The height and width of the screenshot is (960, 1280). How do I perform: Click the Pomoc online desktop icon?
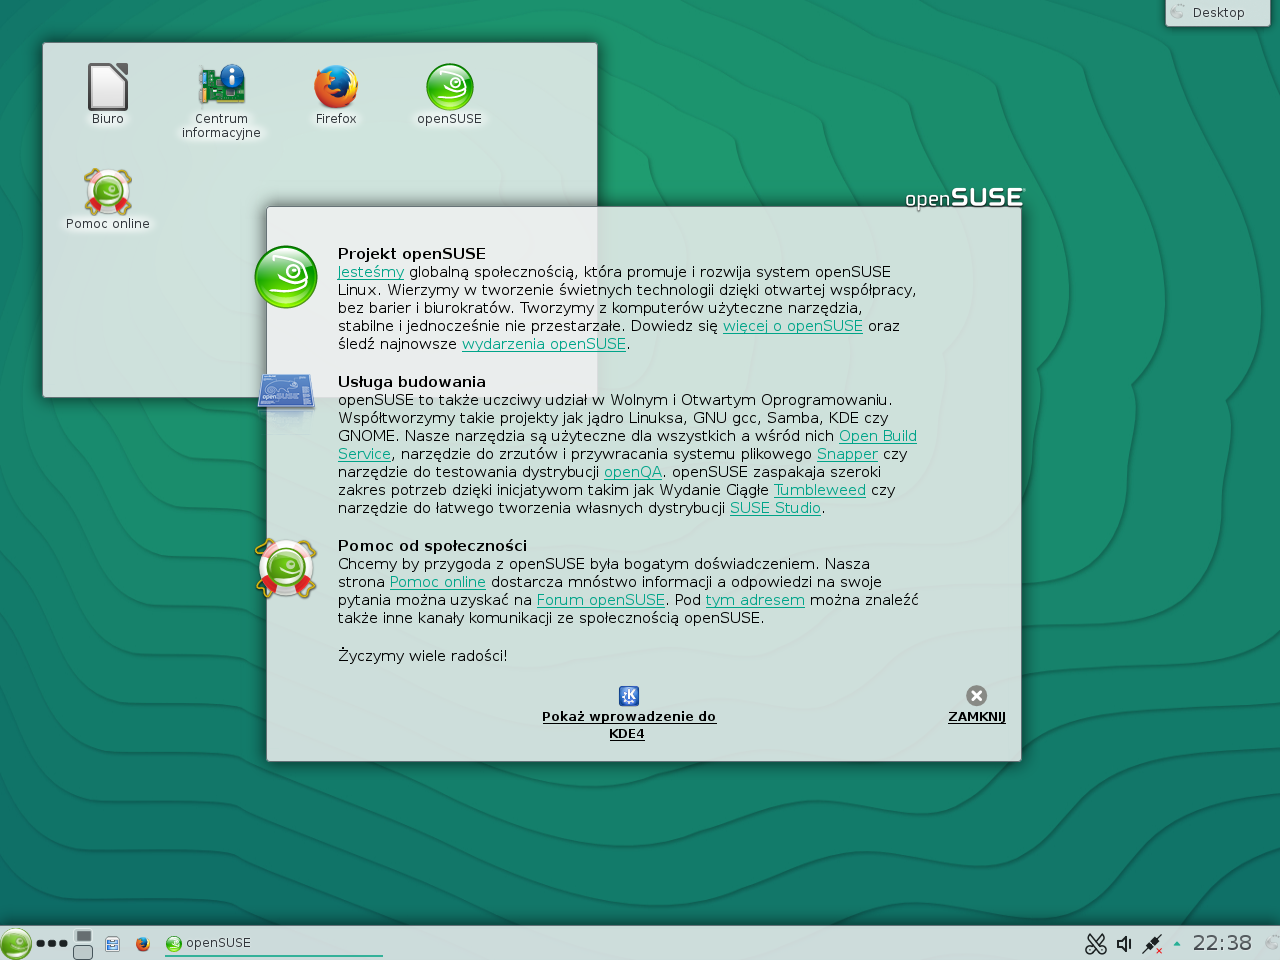(x=108, y=193)
